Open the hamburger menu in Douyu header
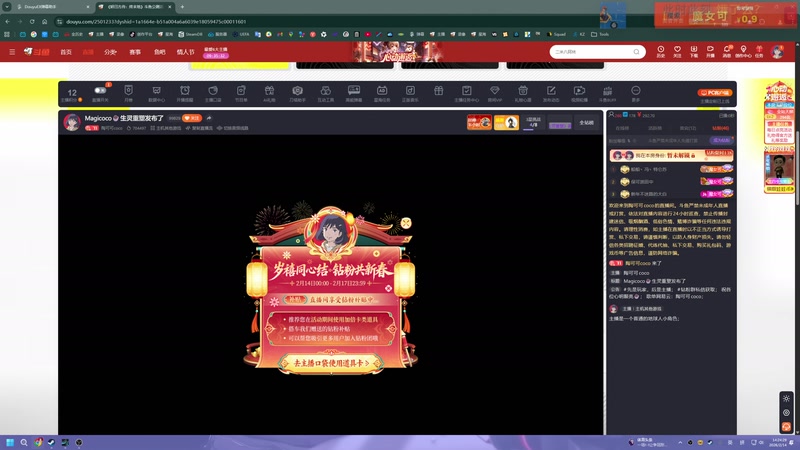Image resolution: width=800 pixels, height=450 pixels. (x=12, y=52)
